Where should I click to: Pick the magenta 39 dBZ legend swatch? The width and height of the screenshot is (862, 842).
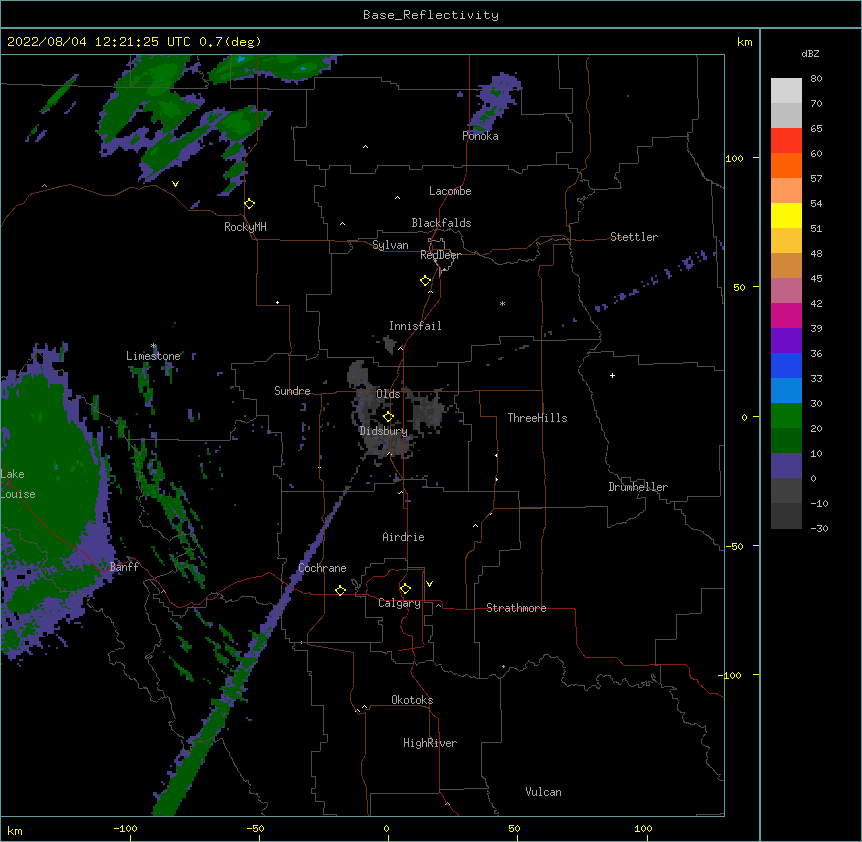(x=786, y=315)
